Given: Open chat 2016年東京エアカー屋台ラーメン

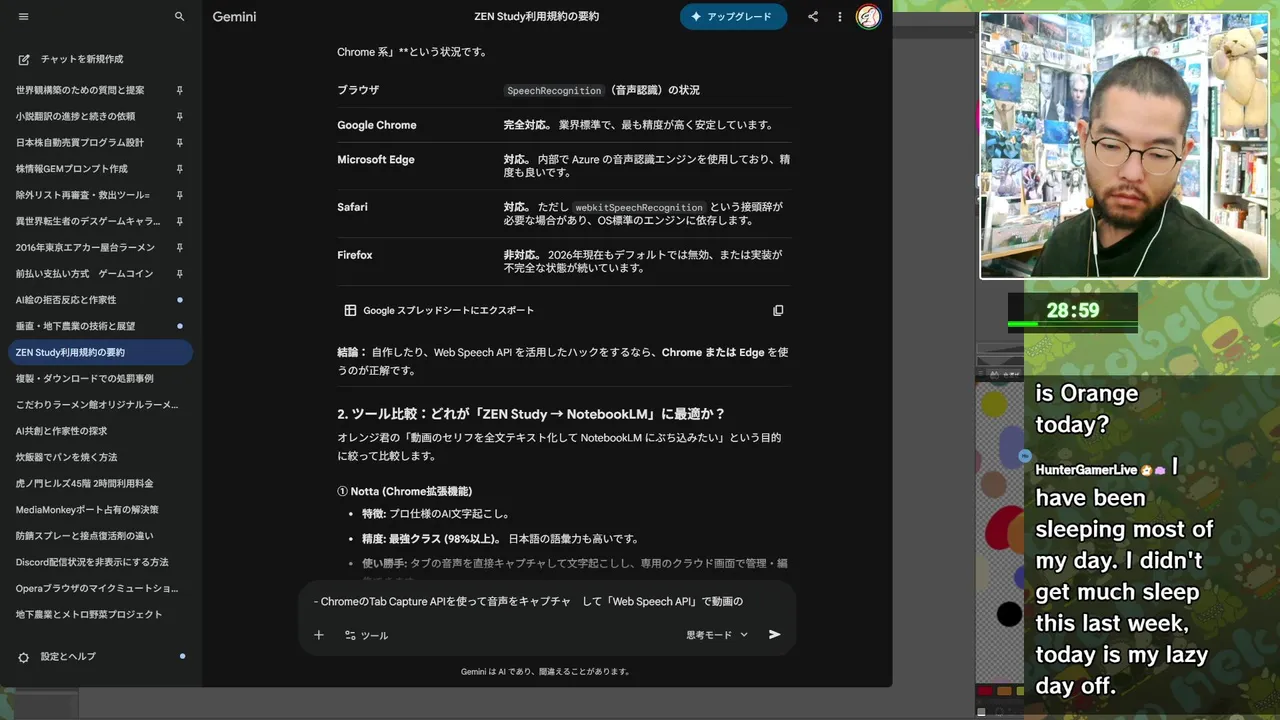Looking at the screenshot, I should coord(85,247).
